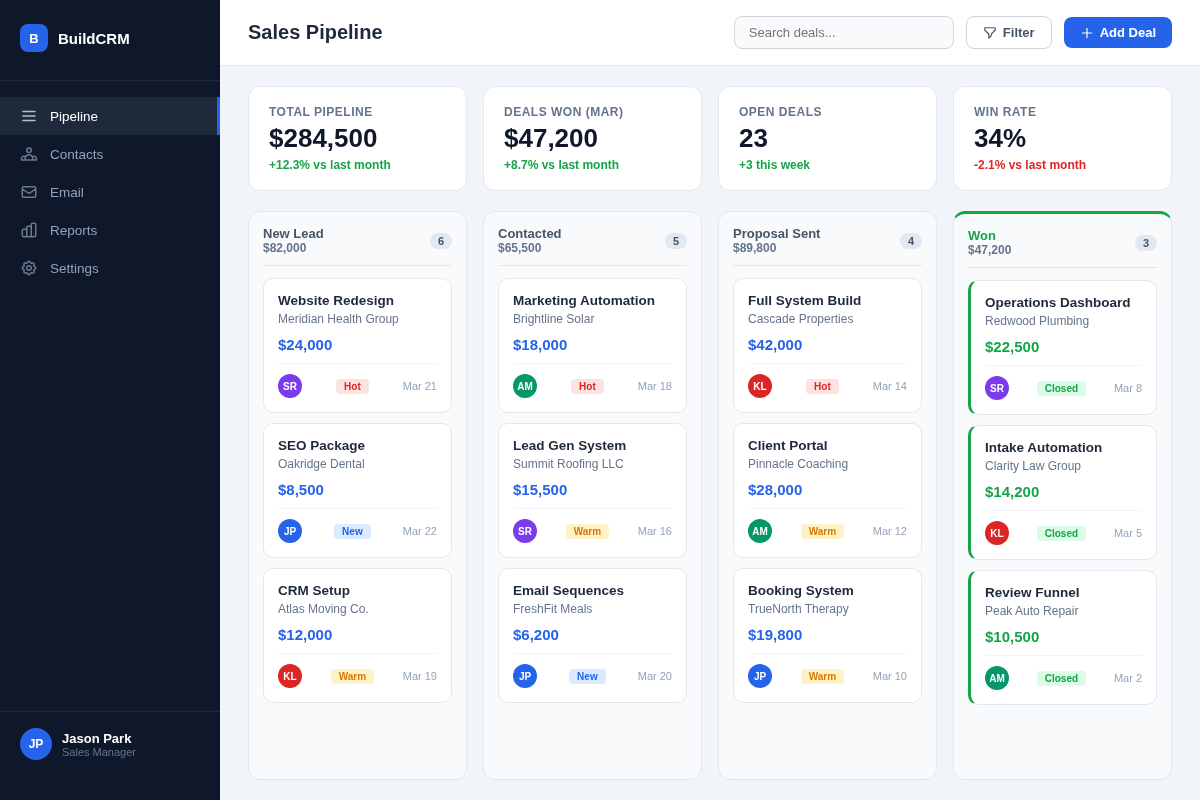Click the Filter button in the header
The width and height of the screenshot is (1200, 800).
coord(1009,32)
